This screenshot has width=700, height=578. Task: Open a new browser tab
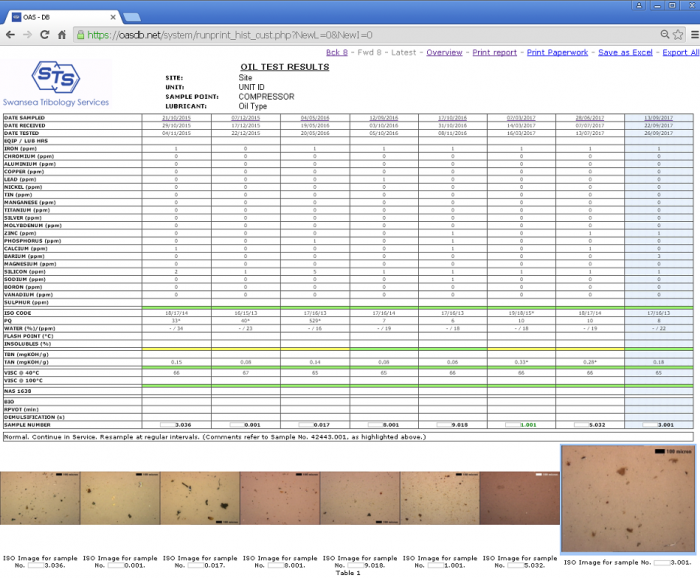coord(133,17)
